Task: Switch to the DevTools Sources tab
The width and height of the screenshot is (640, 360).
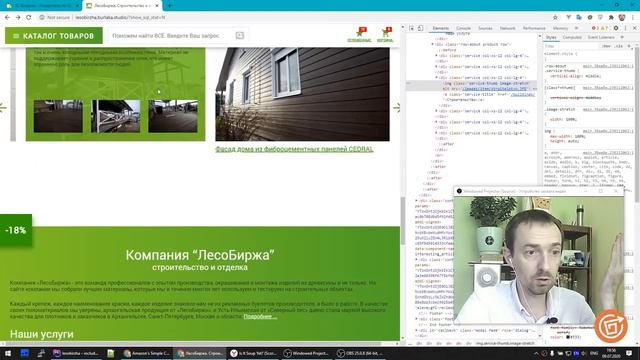Action: [x=485, y=28]
